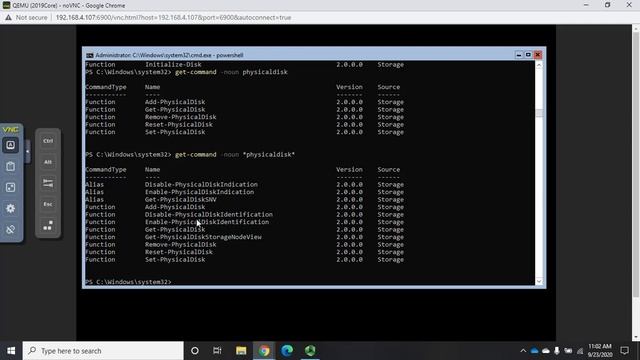The image size is (640, 360).
Task: Click the noVNC logo in the control bar
Action: [x=11, y=130]
